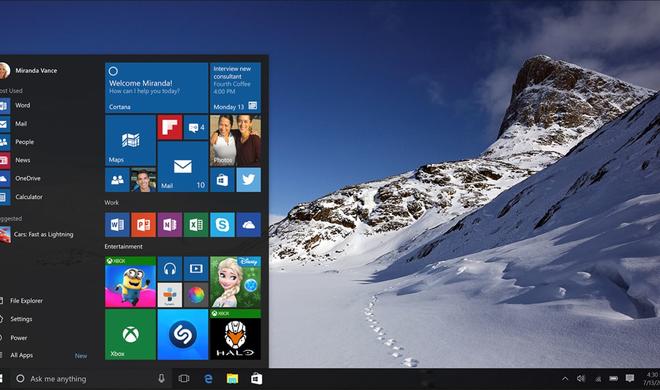Open the Groove Music headphones tile
660x390 pixels.
pyautogui.click(x=170, y=269)
